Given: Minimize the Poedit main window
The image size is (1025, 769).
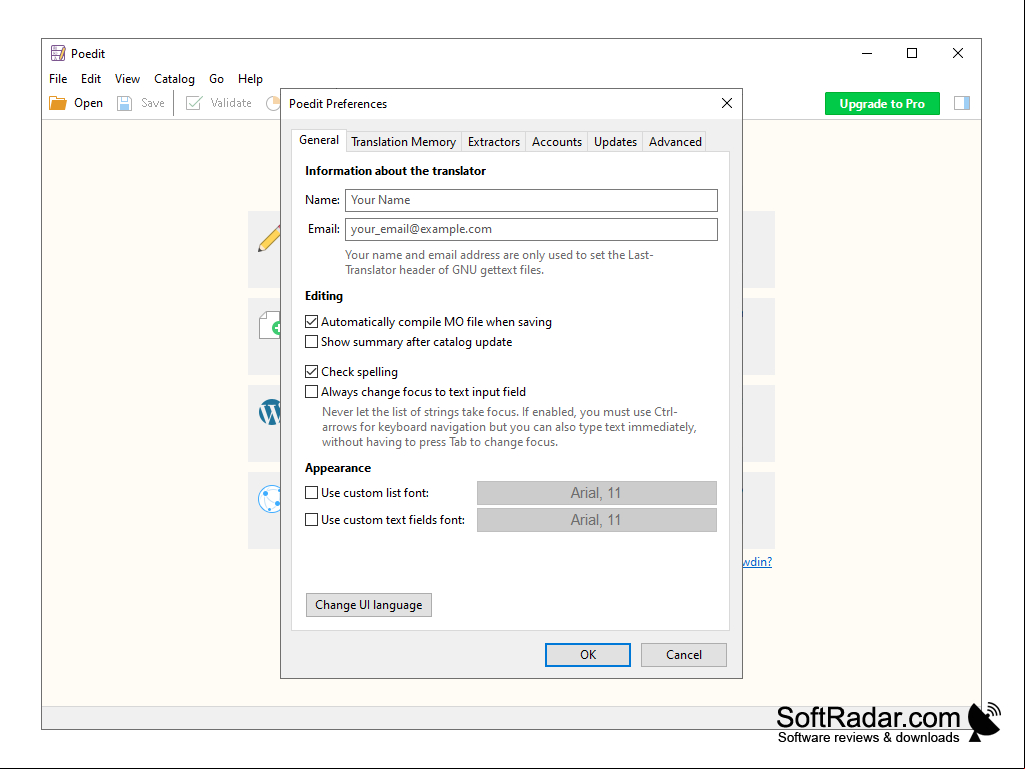Looking at the screenshot, I should 867,53.
